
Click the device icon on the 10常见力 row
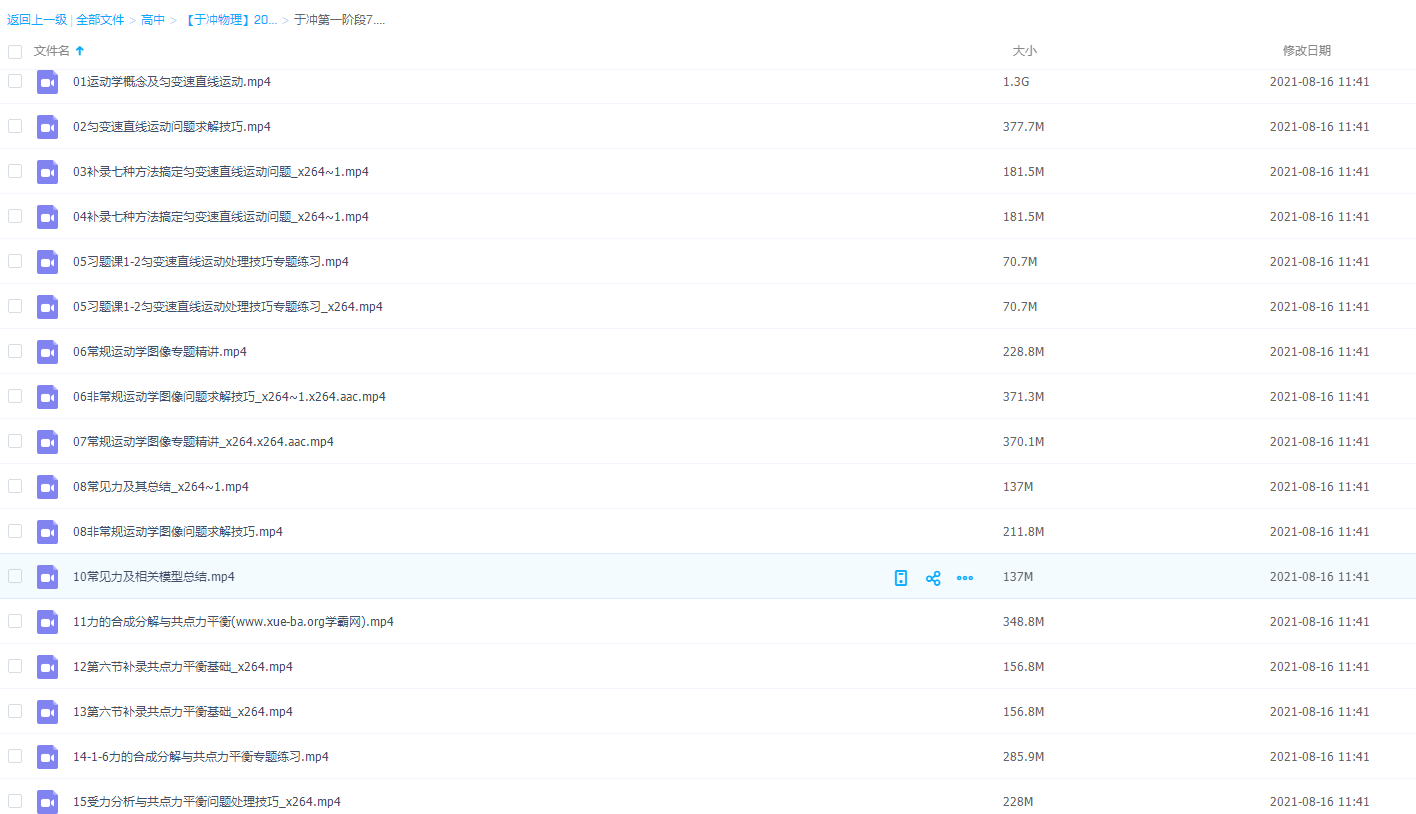(x=901, y=578)
